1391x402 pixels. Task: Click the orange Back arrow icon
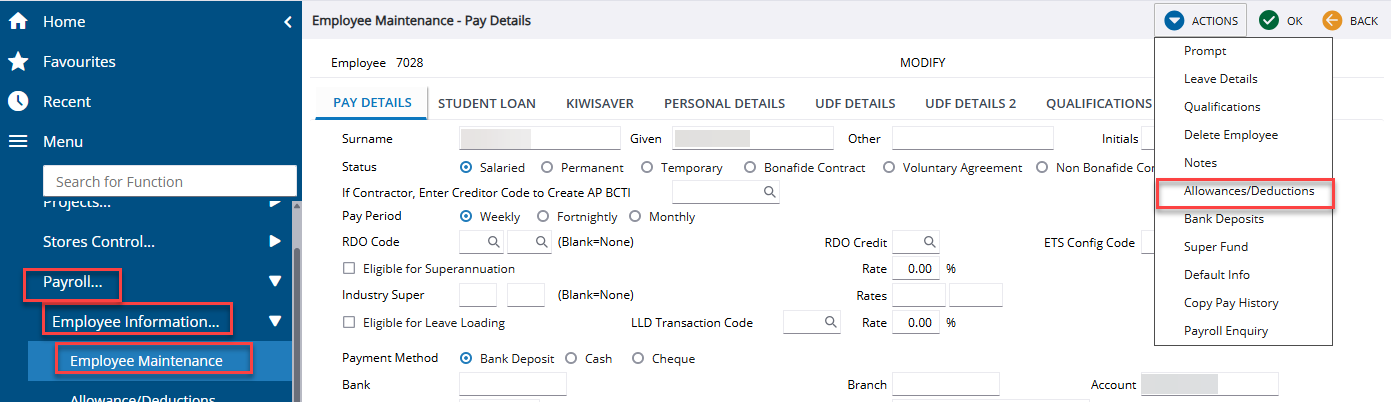1332,20
